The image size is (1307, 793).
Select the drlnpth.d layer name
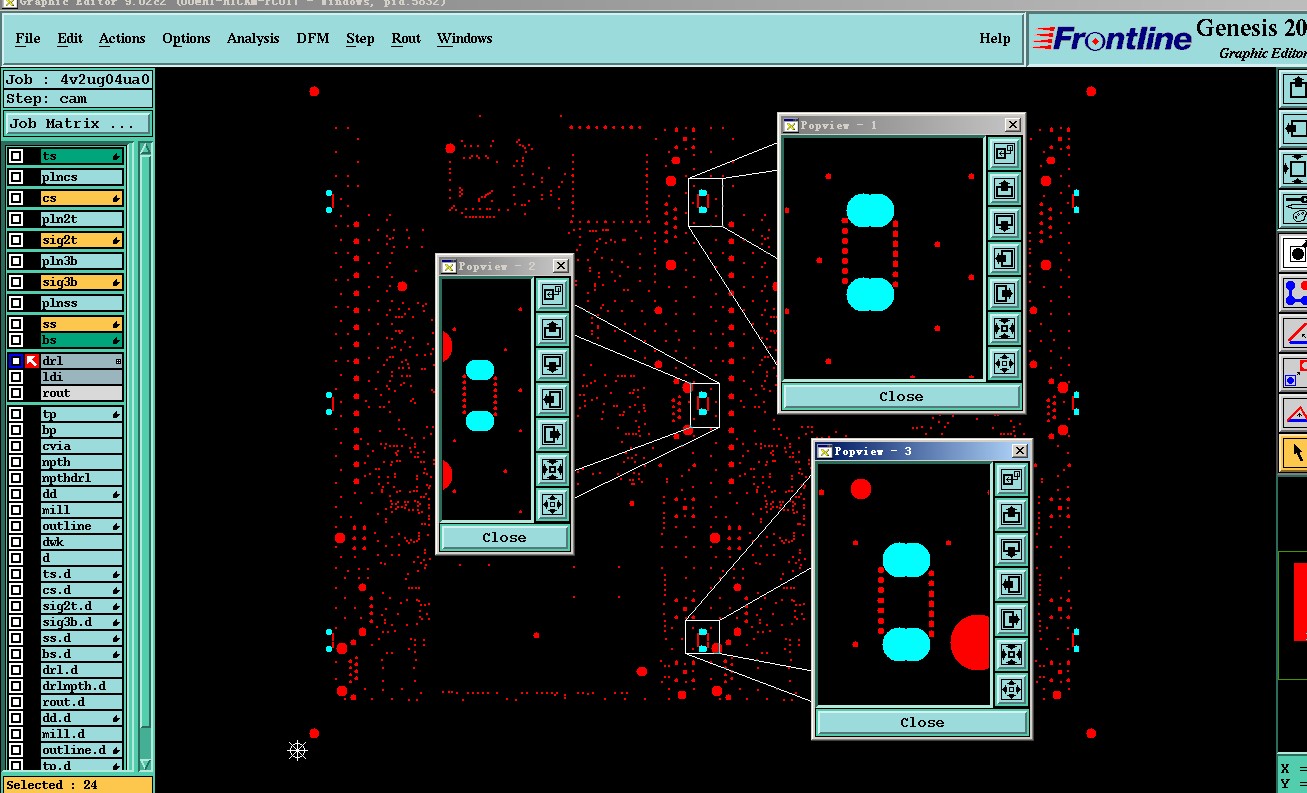(x=82, y=686)
